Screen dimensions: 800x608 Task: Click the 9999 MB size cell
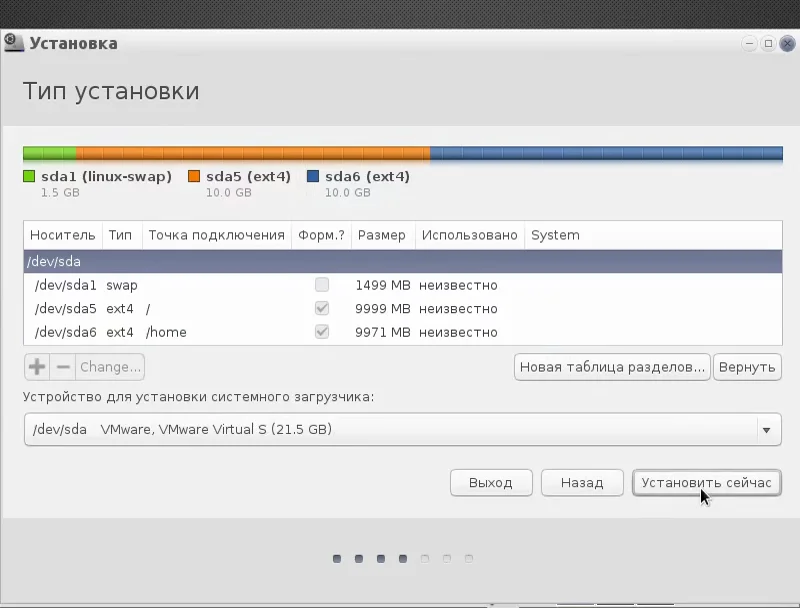(x=383, y=309)
